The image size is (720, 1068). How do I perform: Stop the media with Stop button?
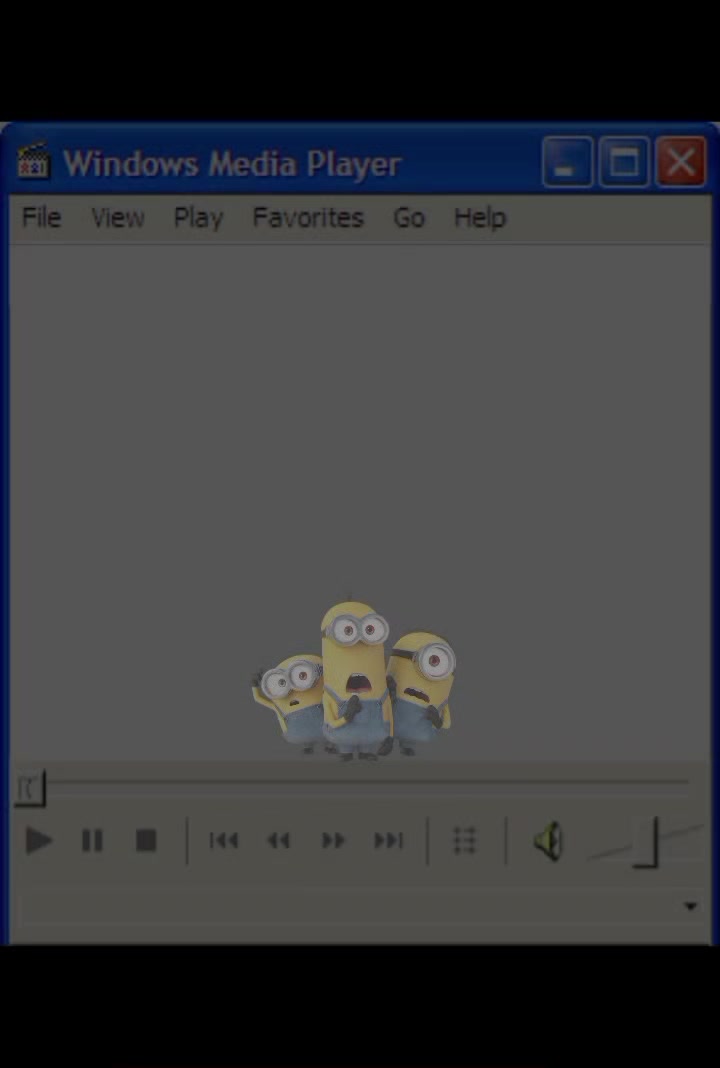[x=146, y=841]
